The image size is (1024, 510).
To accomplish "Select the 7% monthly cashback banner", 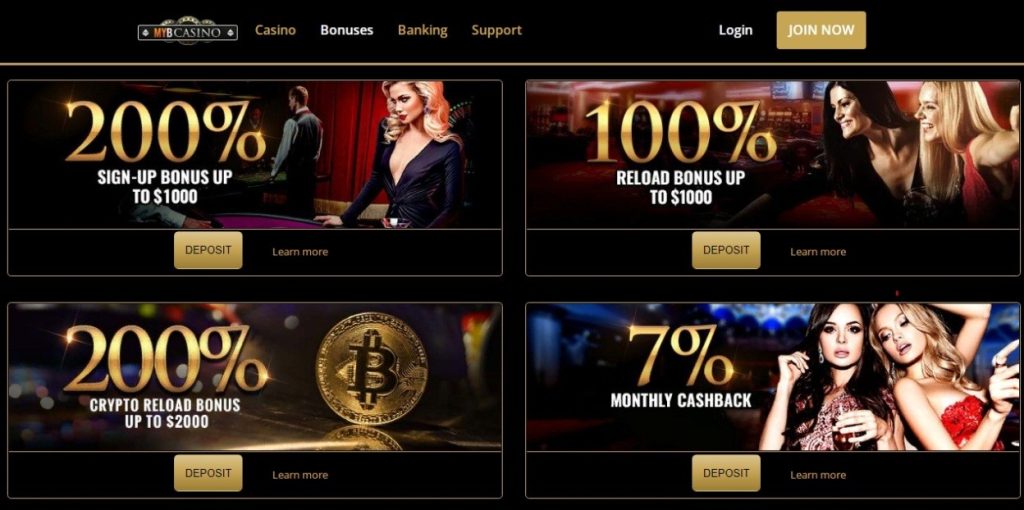I will tap(773, 377).
